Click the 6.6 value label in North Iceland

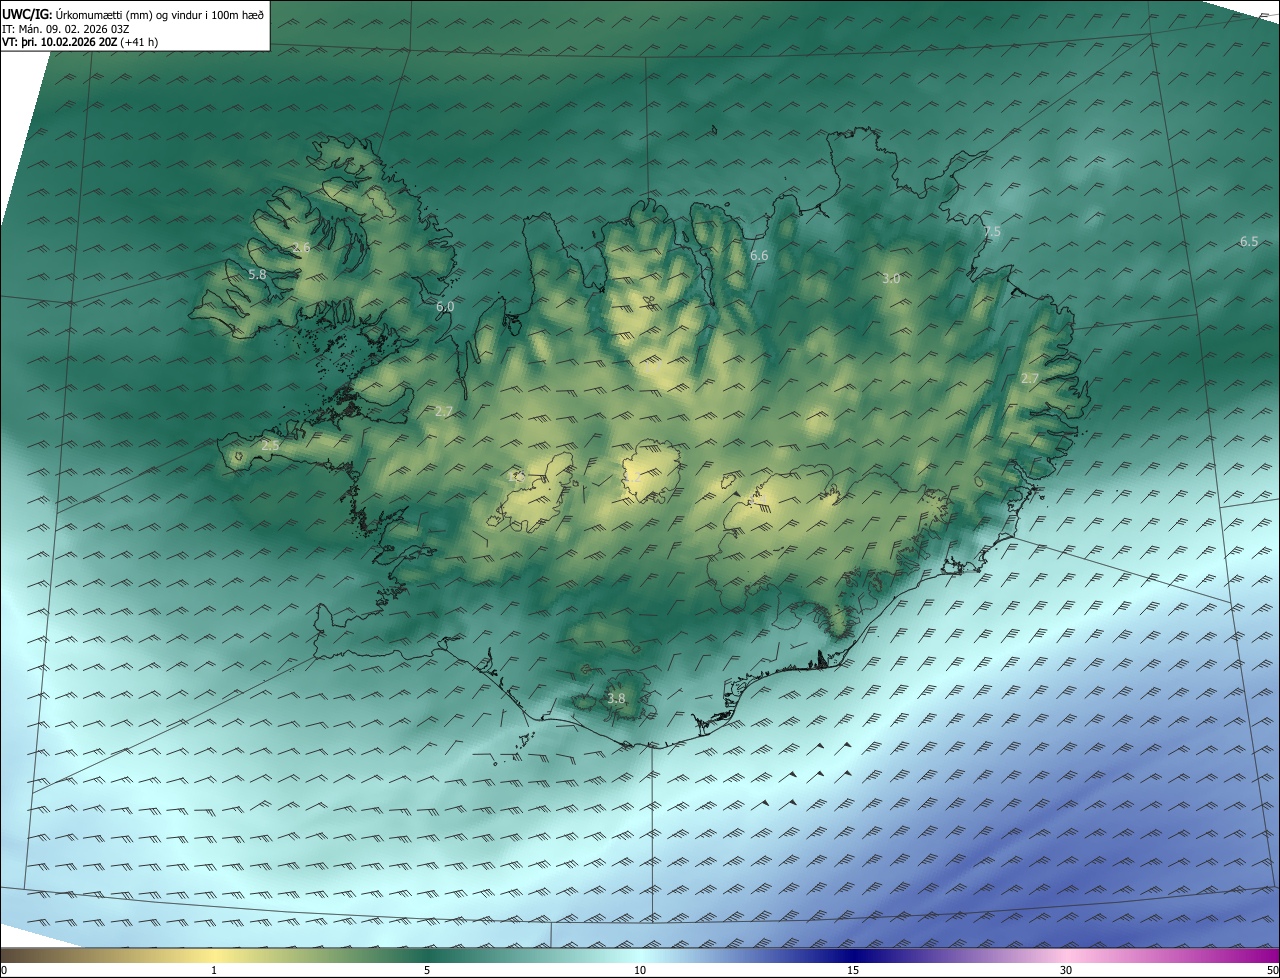(x=759, y=256)
